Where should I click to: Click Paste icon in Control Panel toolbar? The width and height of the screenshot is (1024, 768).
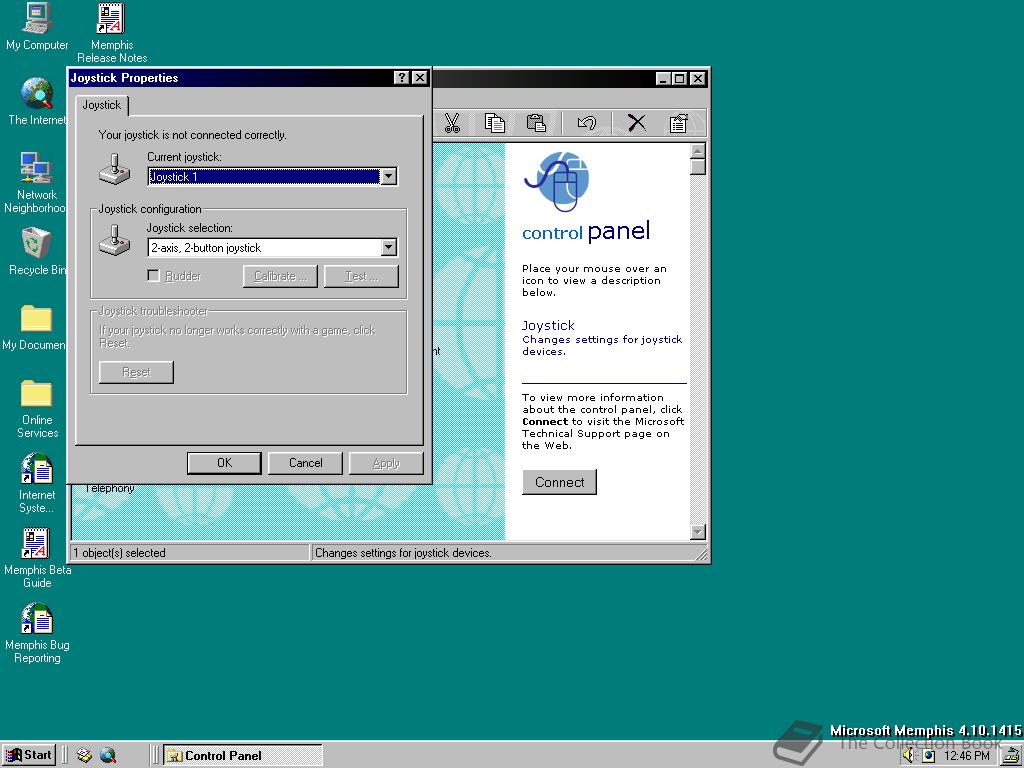click(536, 123)
